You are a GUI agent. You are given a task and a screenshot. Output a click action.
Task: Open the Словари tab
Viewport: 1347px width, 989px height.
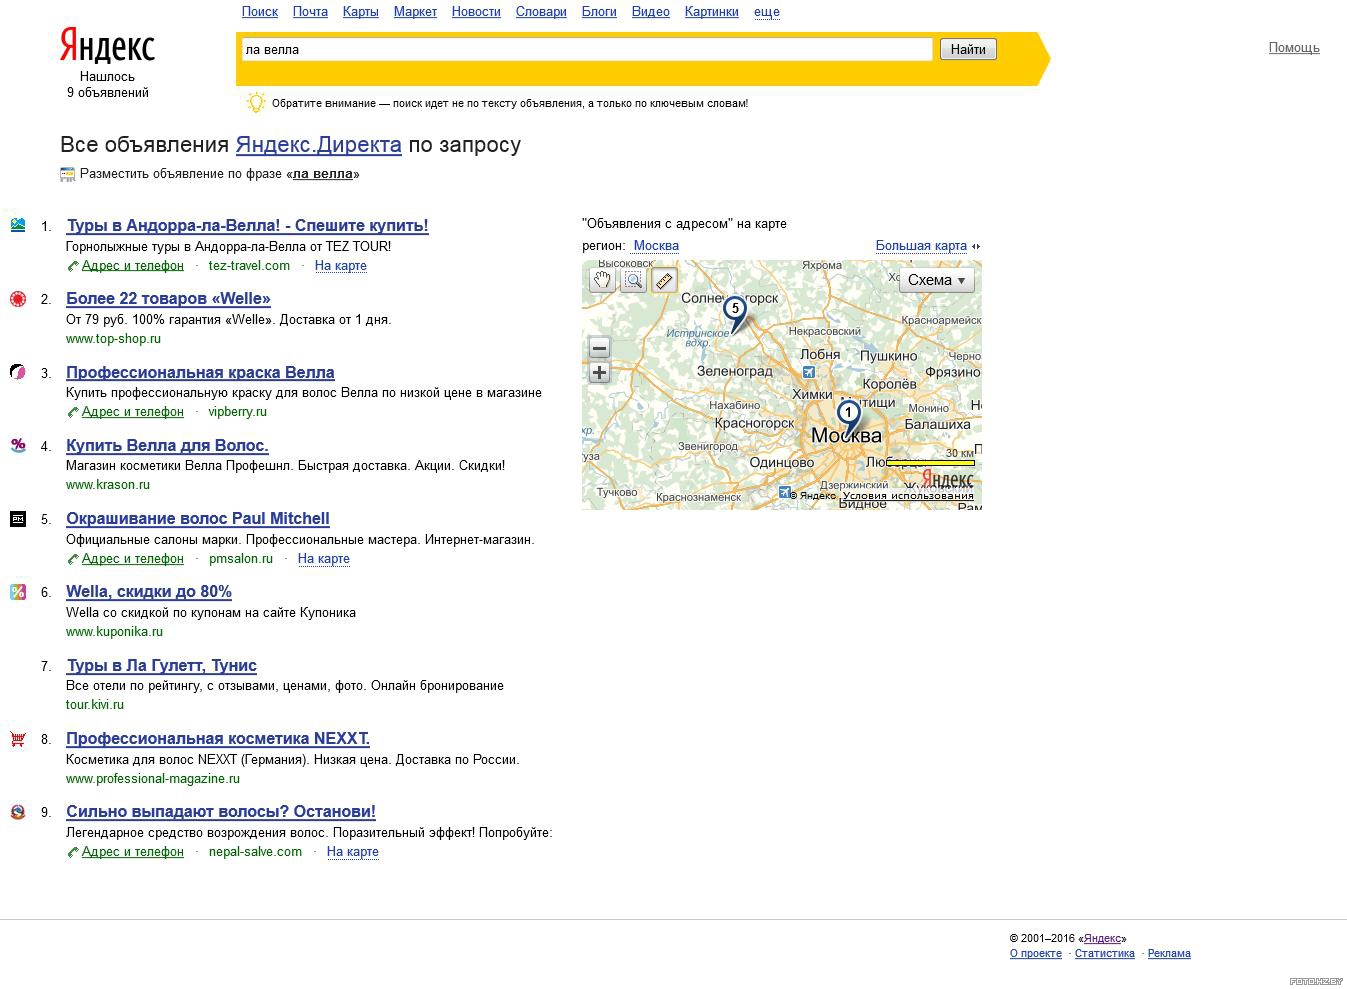pos(541,12)
